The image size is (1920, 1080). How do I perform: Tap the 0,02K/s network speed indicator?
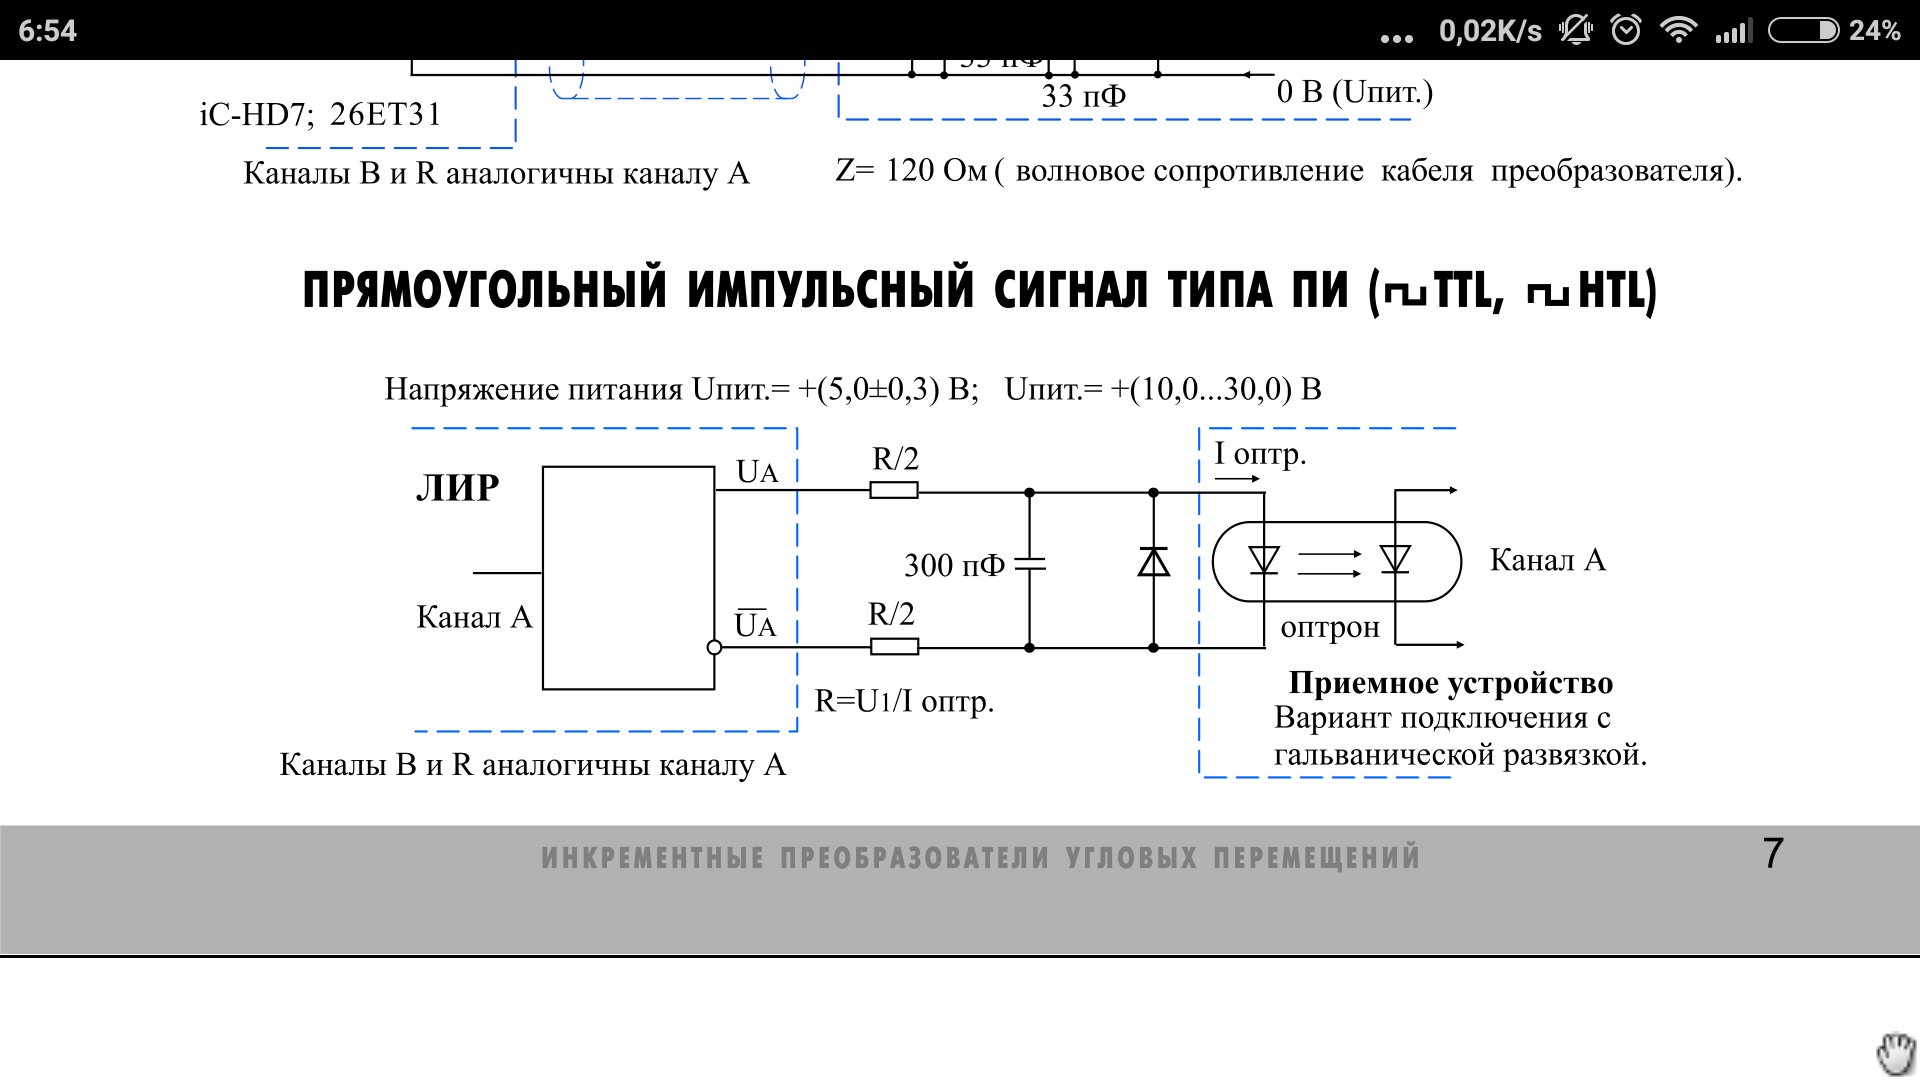click(x=1490, y=31)
